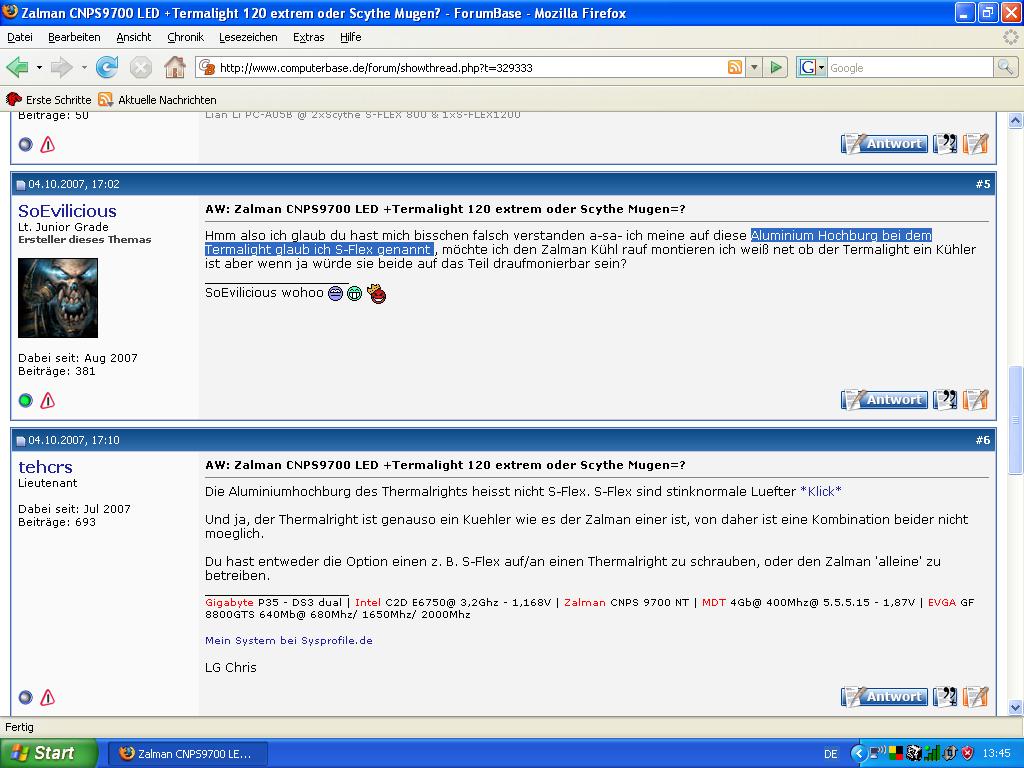
Task: Open Aktuelle Nachrichten feed bookmark
Action: 157,99
